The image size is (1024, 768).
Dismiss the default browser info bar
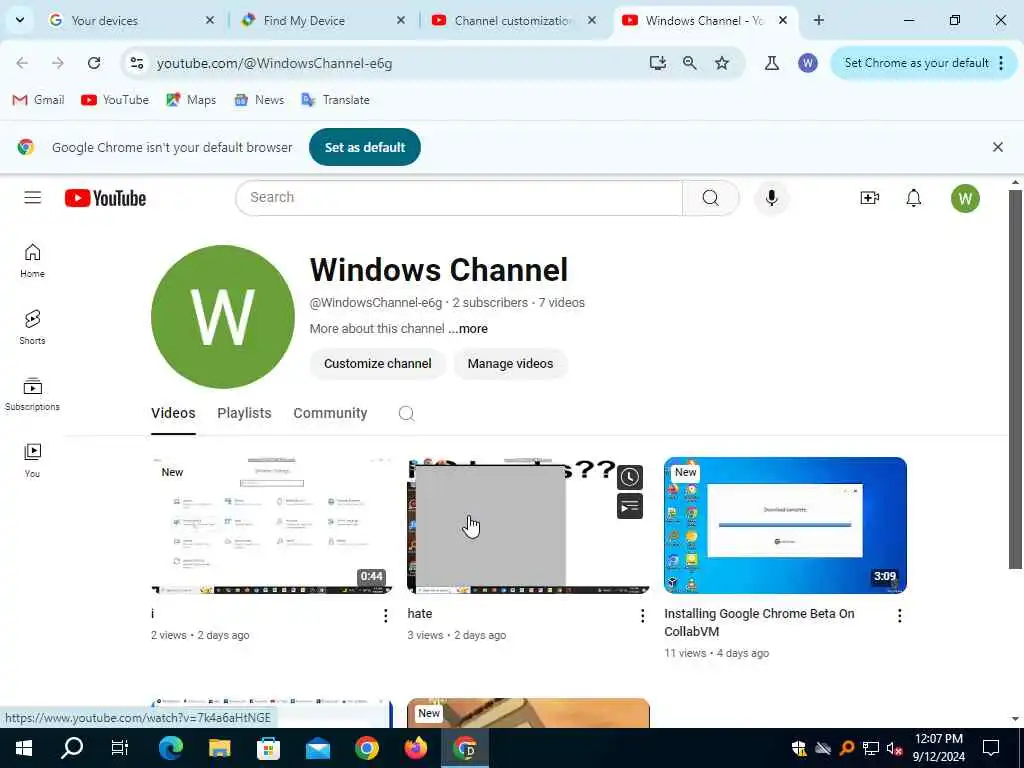coord(997,147)
